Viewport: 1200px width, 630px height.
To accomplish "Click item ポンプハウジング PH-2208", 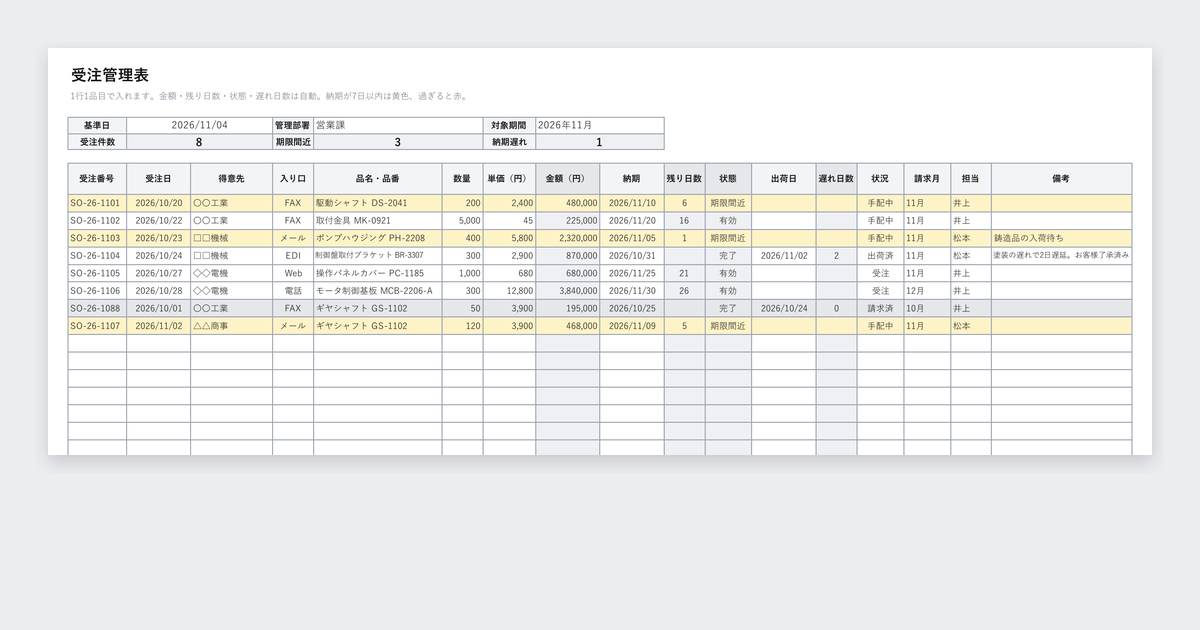I will click(x=378, y=238).
